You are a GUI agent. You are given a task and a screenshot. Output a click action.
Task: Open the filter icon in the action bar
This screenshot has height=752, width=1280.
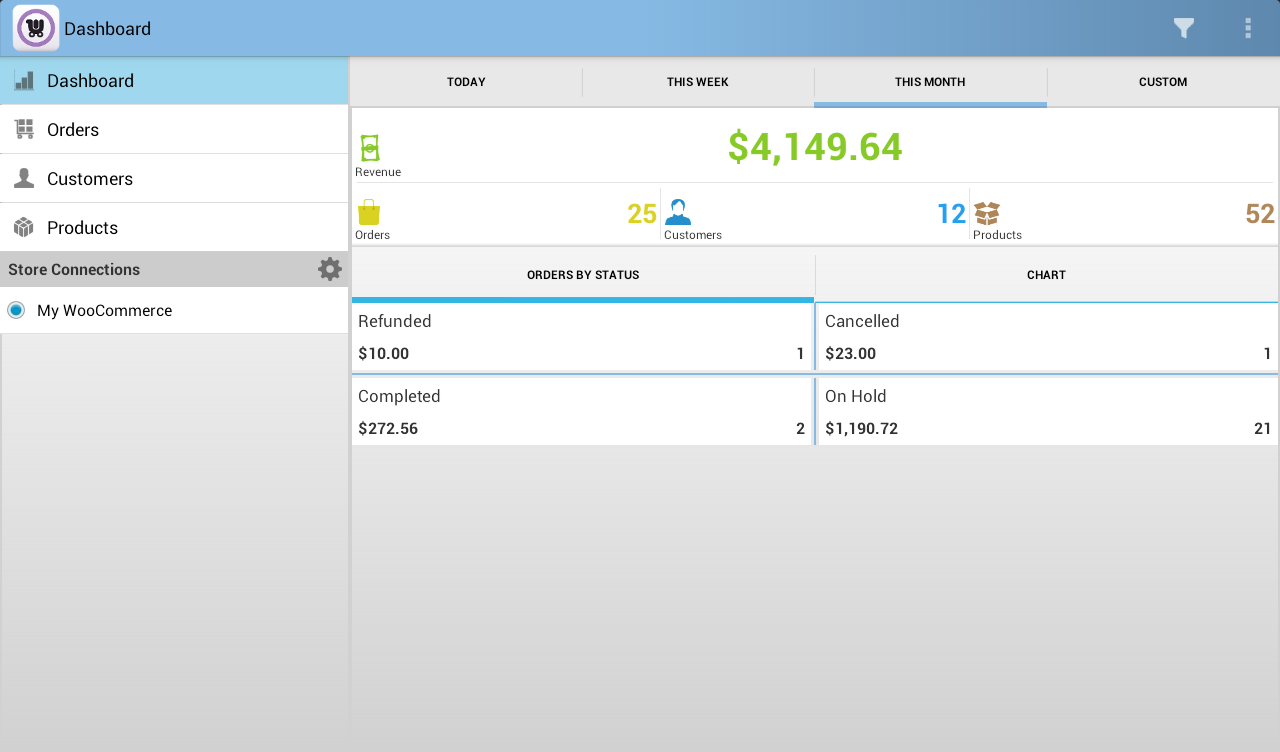(x=1183, y=28)
